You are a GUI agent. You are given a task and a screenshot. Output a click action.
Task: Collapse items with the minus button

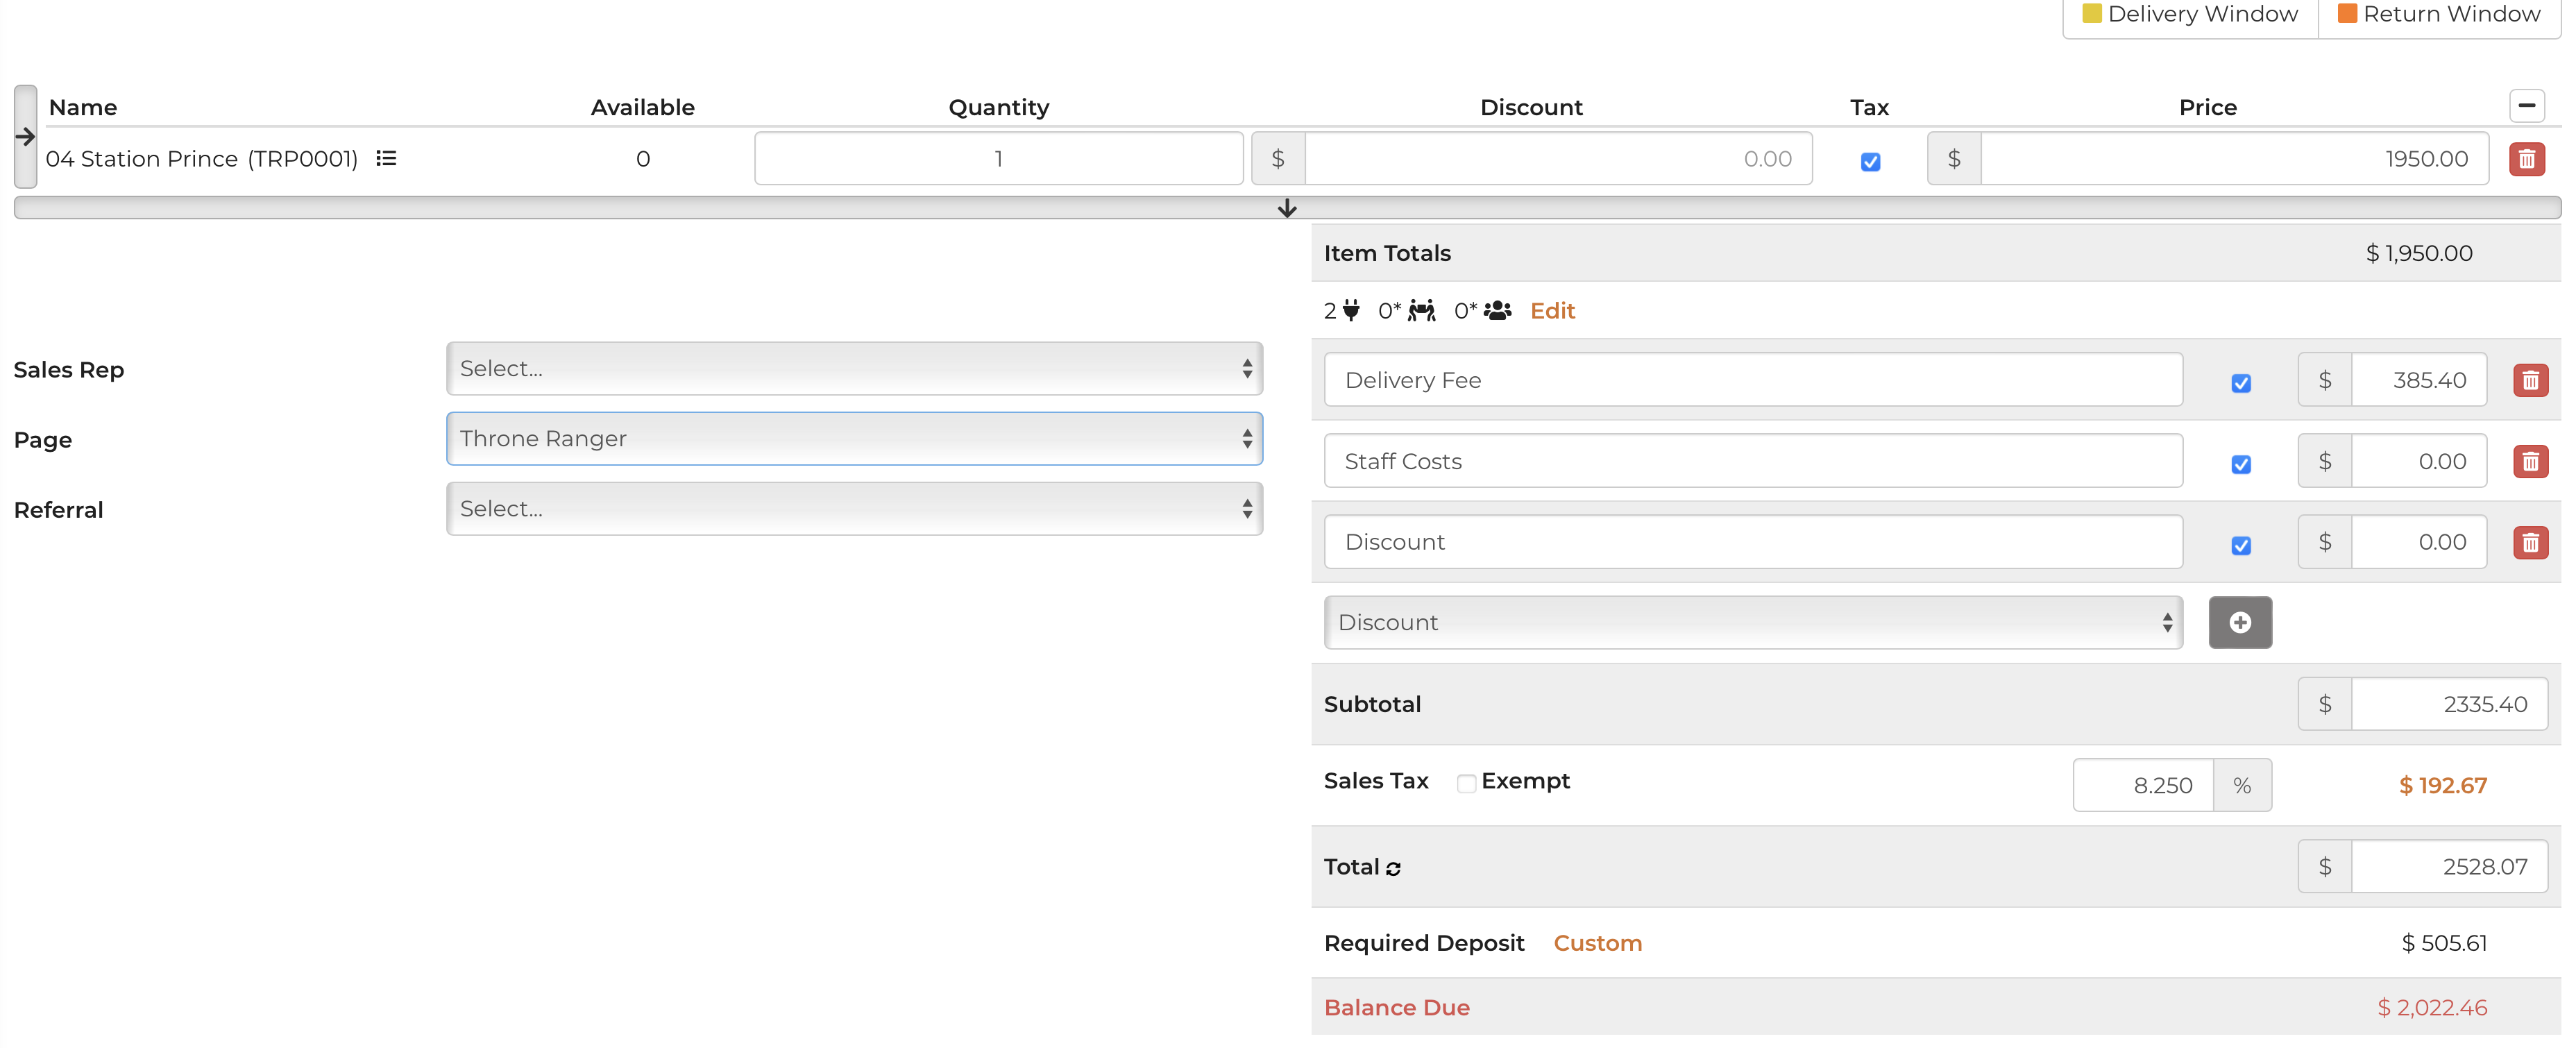[2526, 106]
